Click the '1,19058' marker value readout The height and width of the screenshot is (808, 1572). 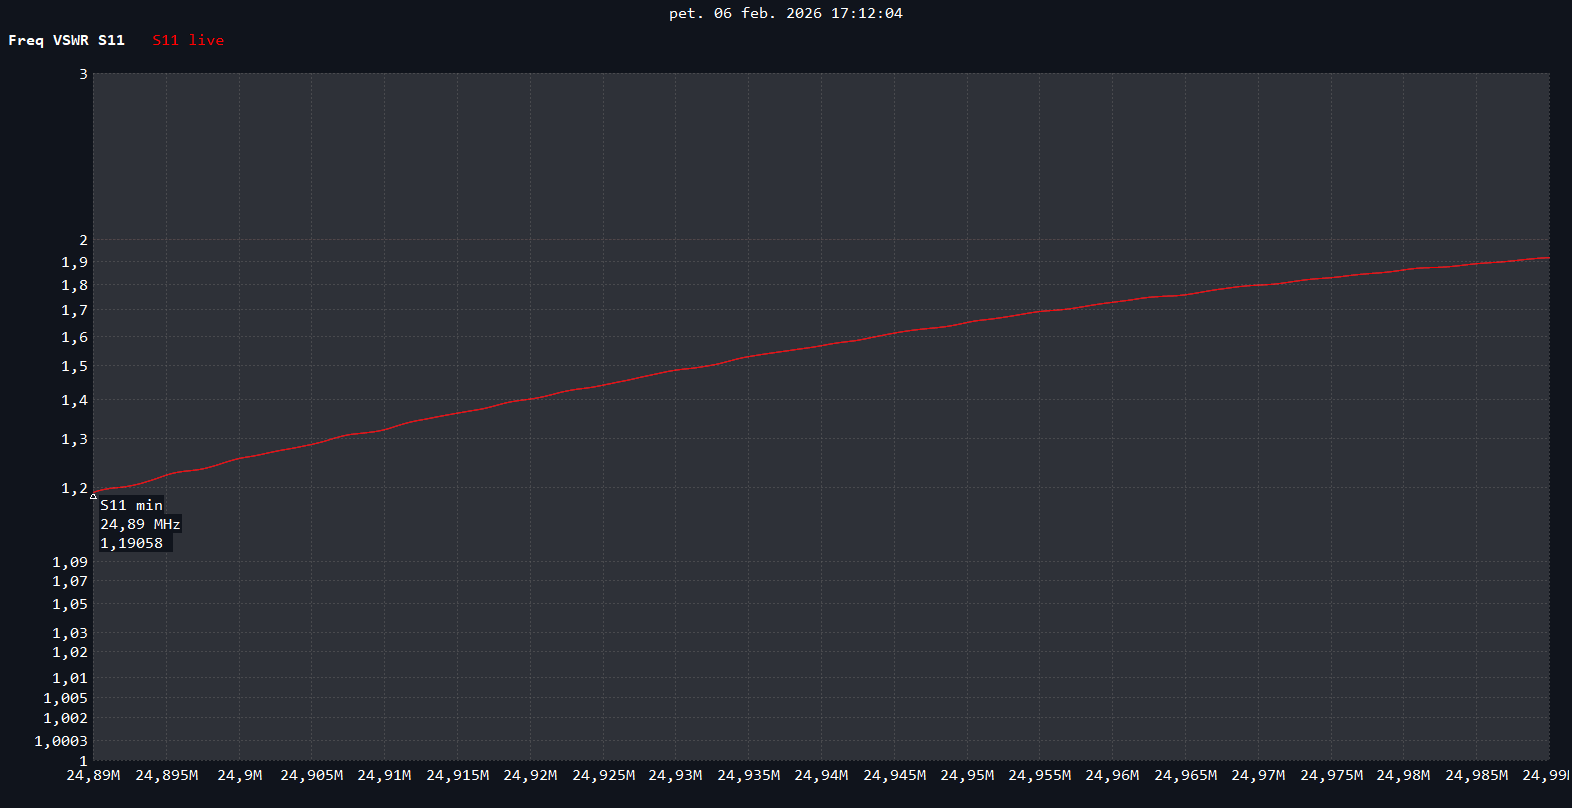point(131,543)
